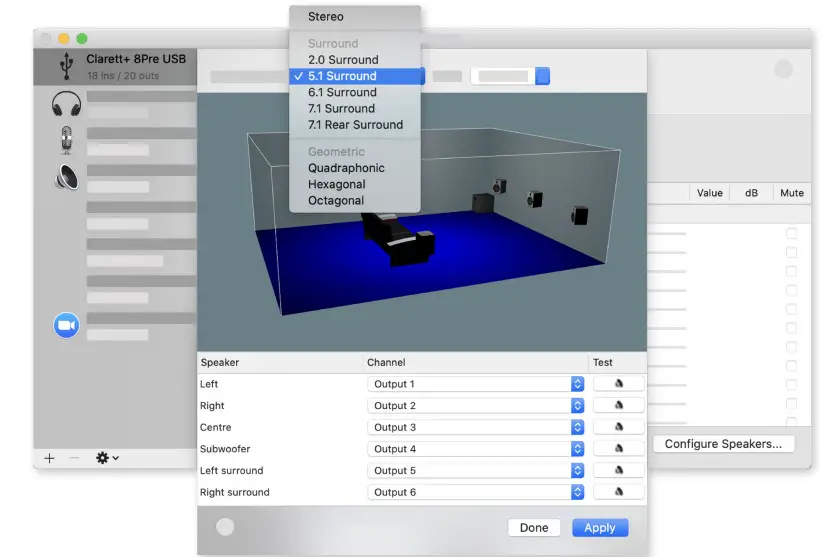Select checked 5.1 Surround menu item

tap(355, 76)
